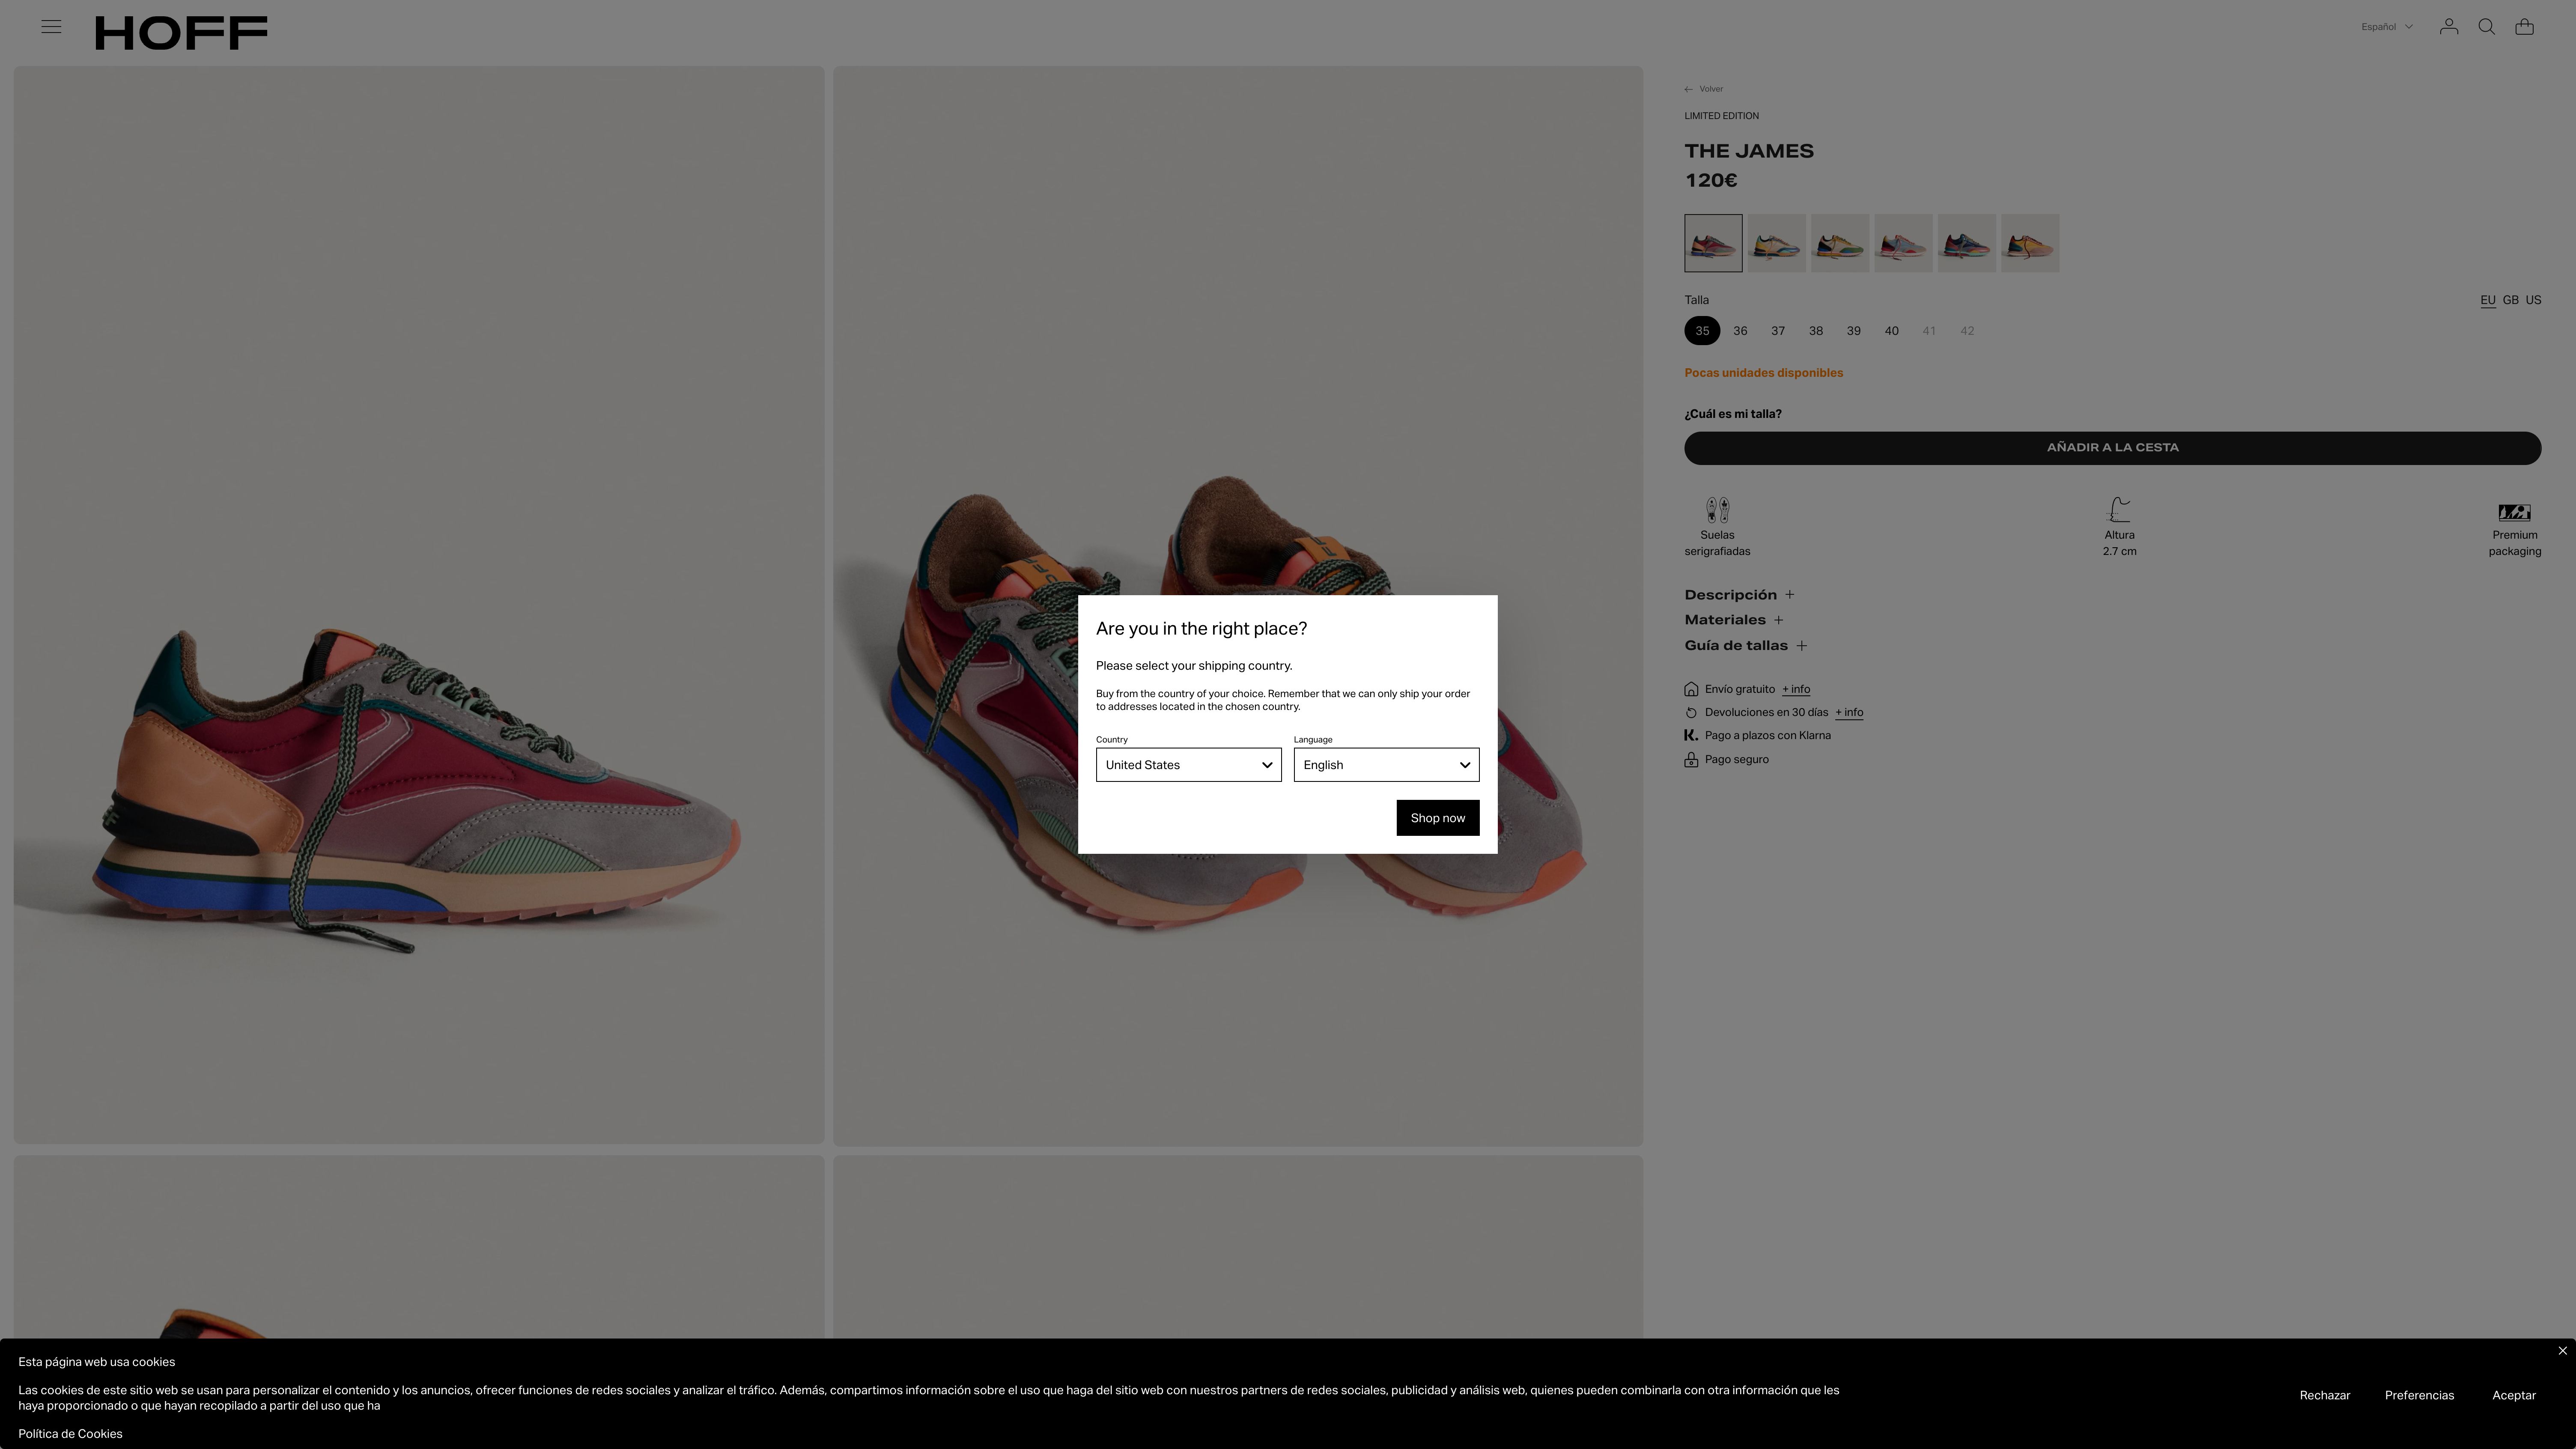Open the search magnifier icon
This screenshot has width=2576, height=1449.
2486,27
